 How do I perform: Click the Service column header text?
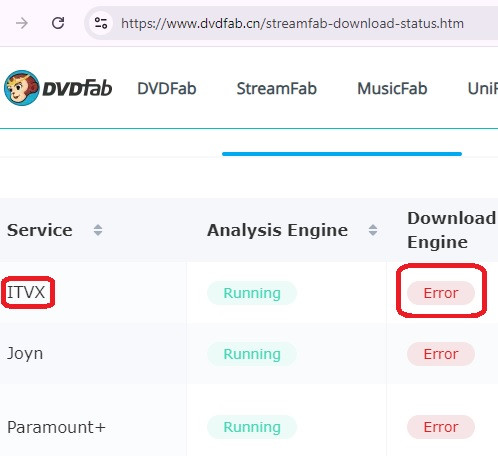click(x=40, y=230)
